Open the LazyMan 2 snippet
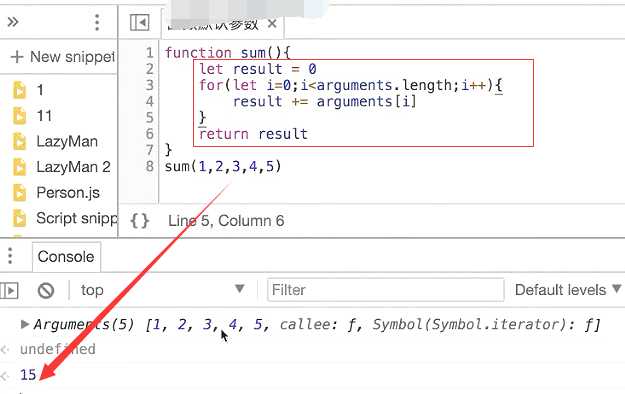This screenshot has height=394, width=625. pos(73,167)
